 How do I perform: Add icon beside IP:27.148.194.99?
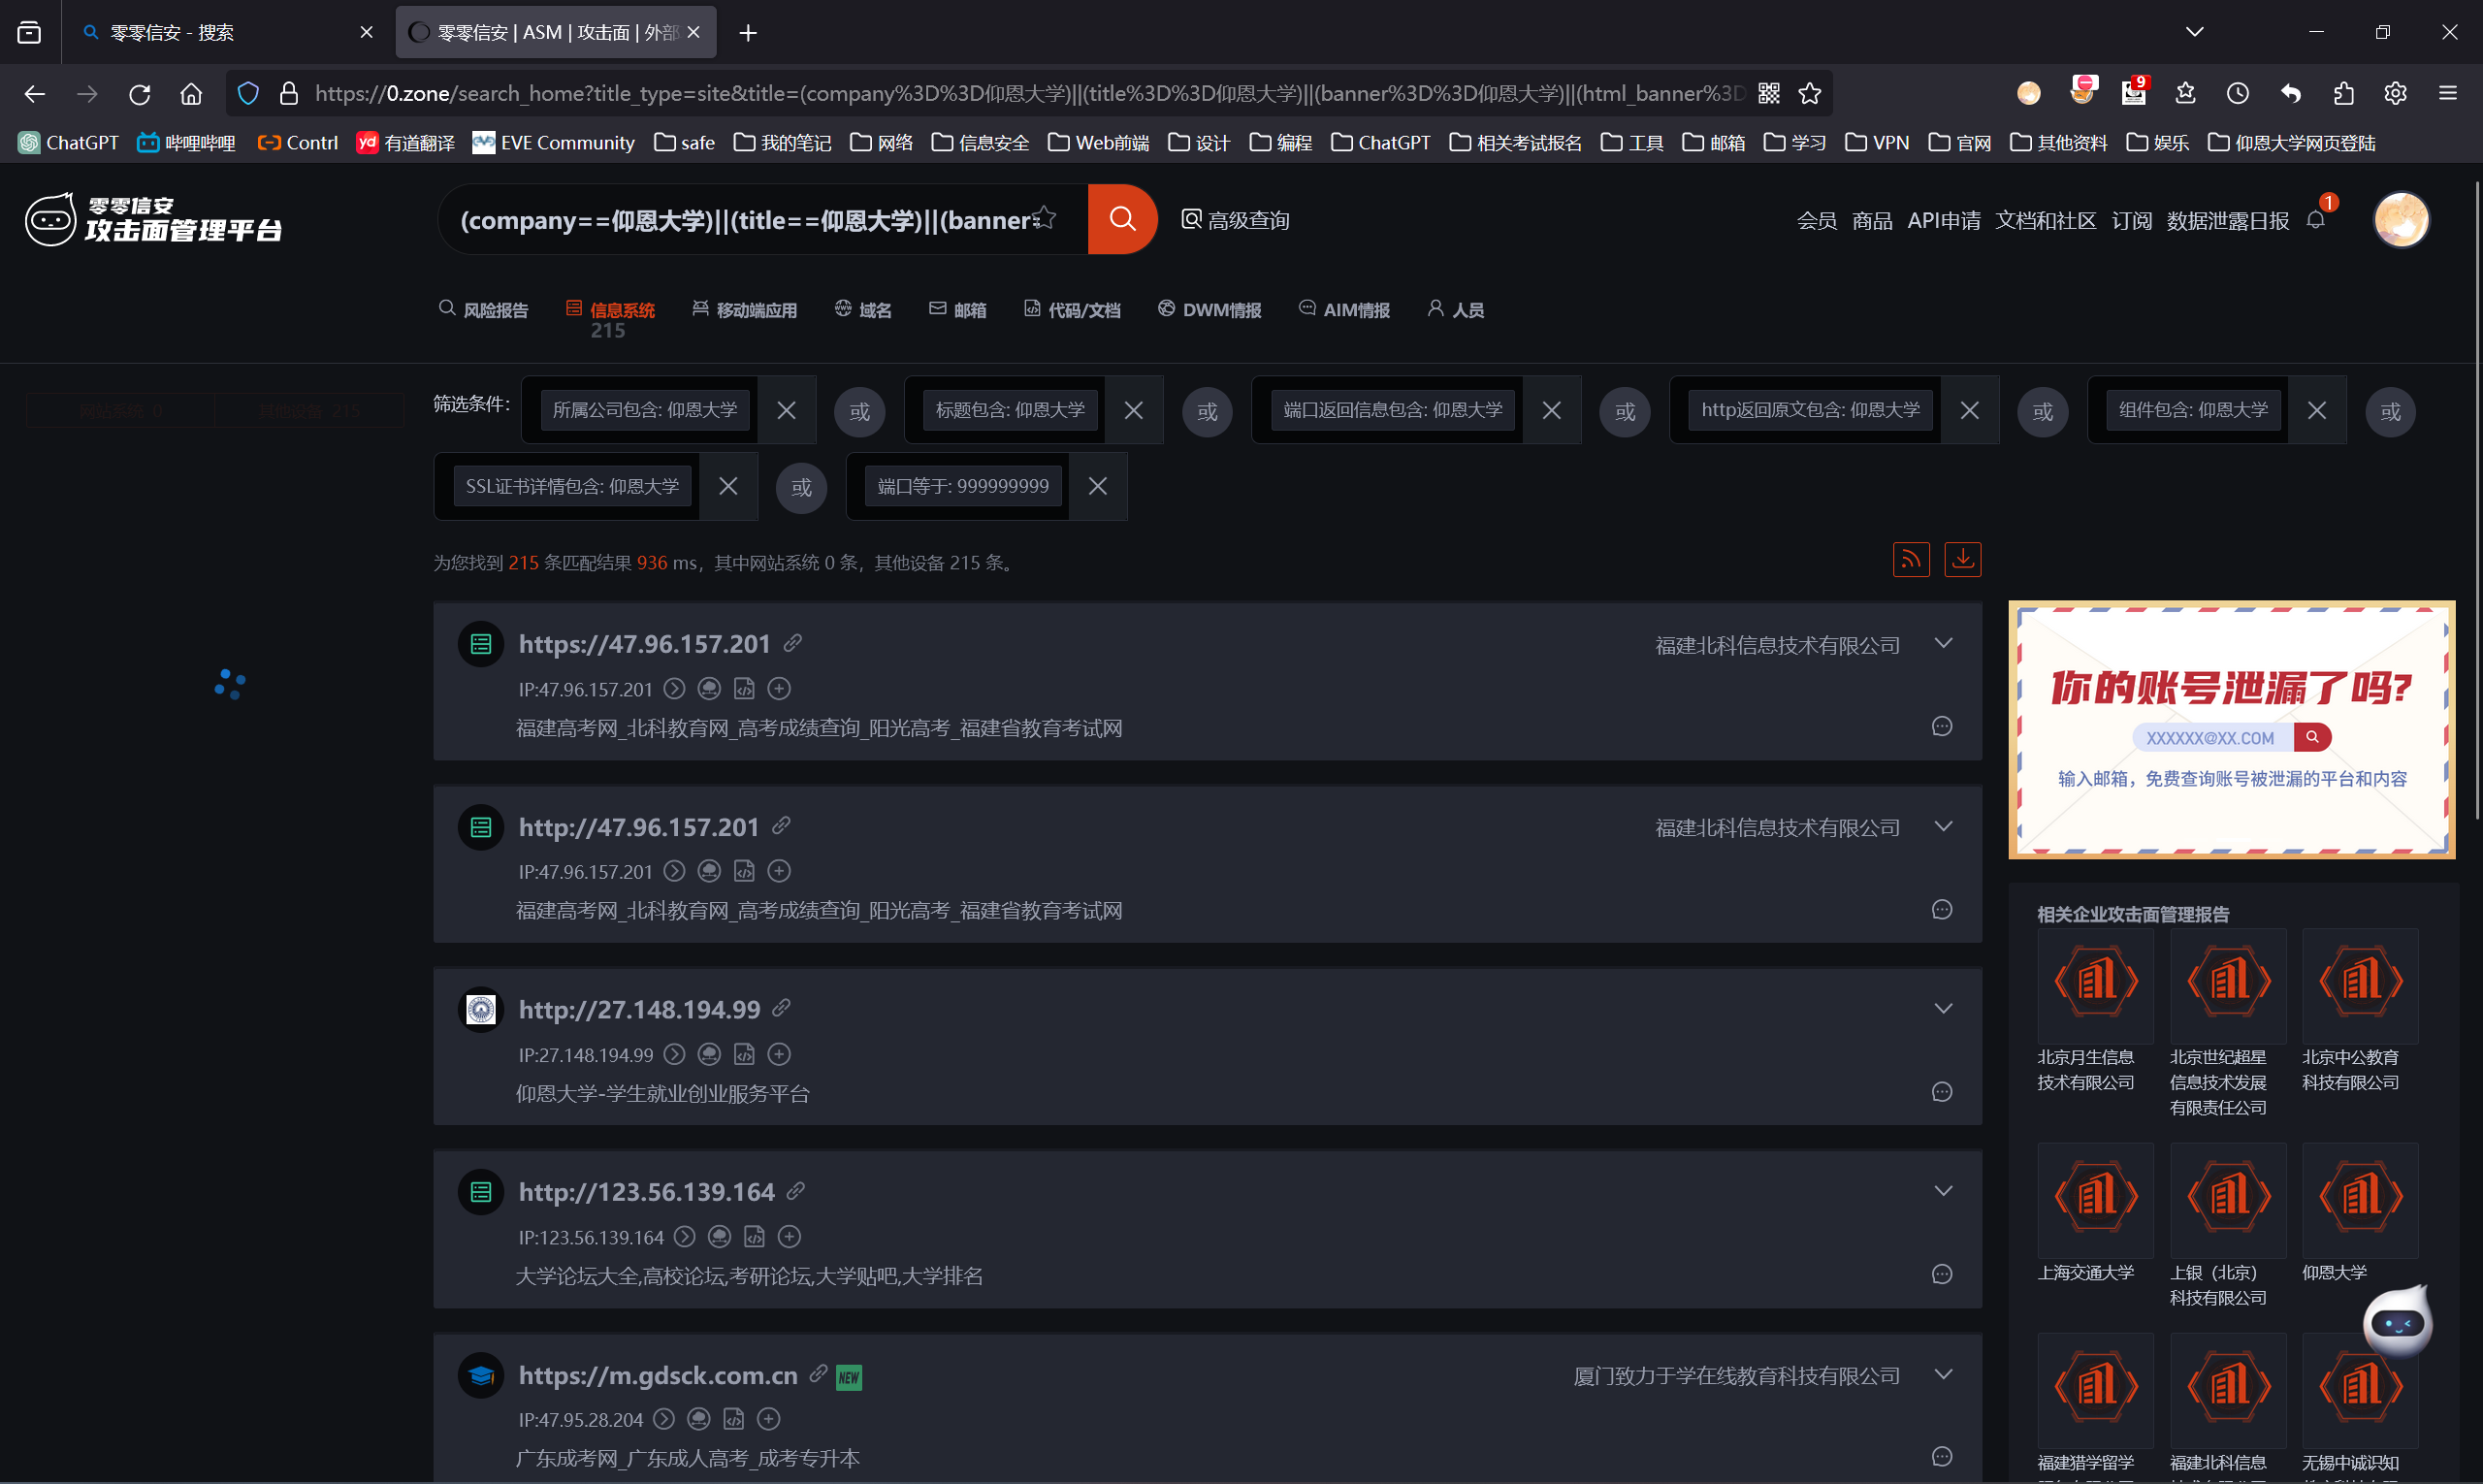(779, 1054)
